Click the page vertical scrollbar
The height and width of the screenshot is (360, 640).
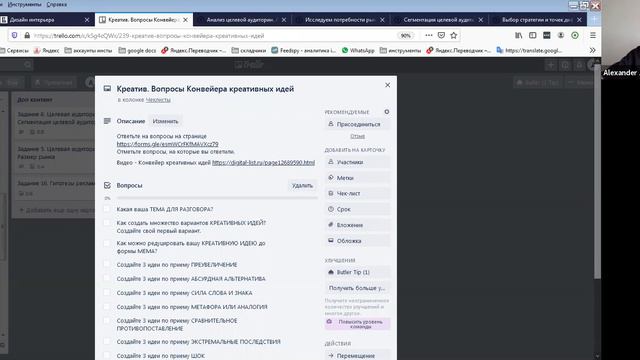(598, 171)
